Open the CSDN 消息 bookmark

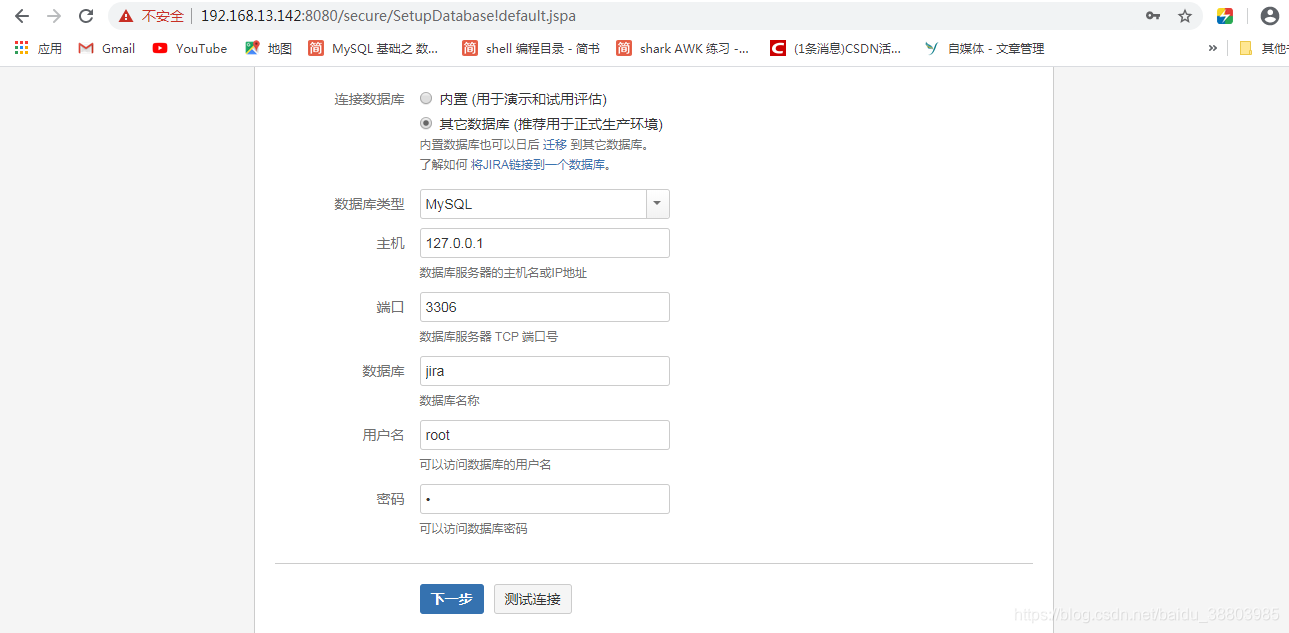click(836, 48)
